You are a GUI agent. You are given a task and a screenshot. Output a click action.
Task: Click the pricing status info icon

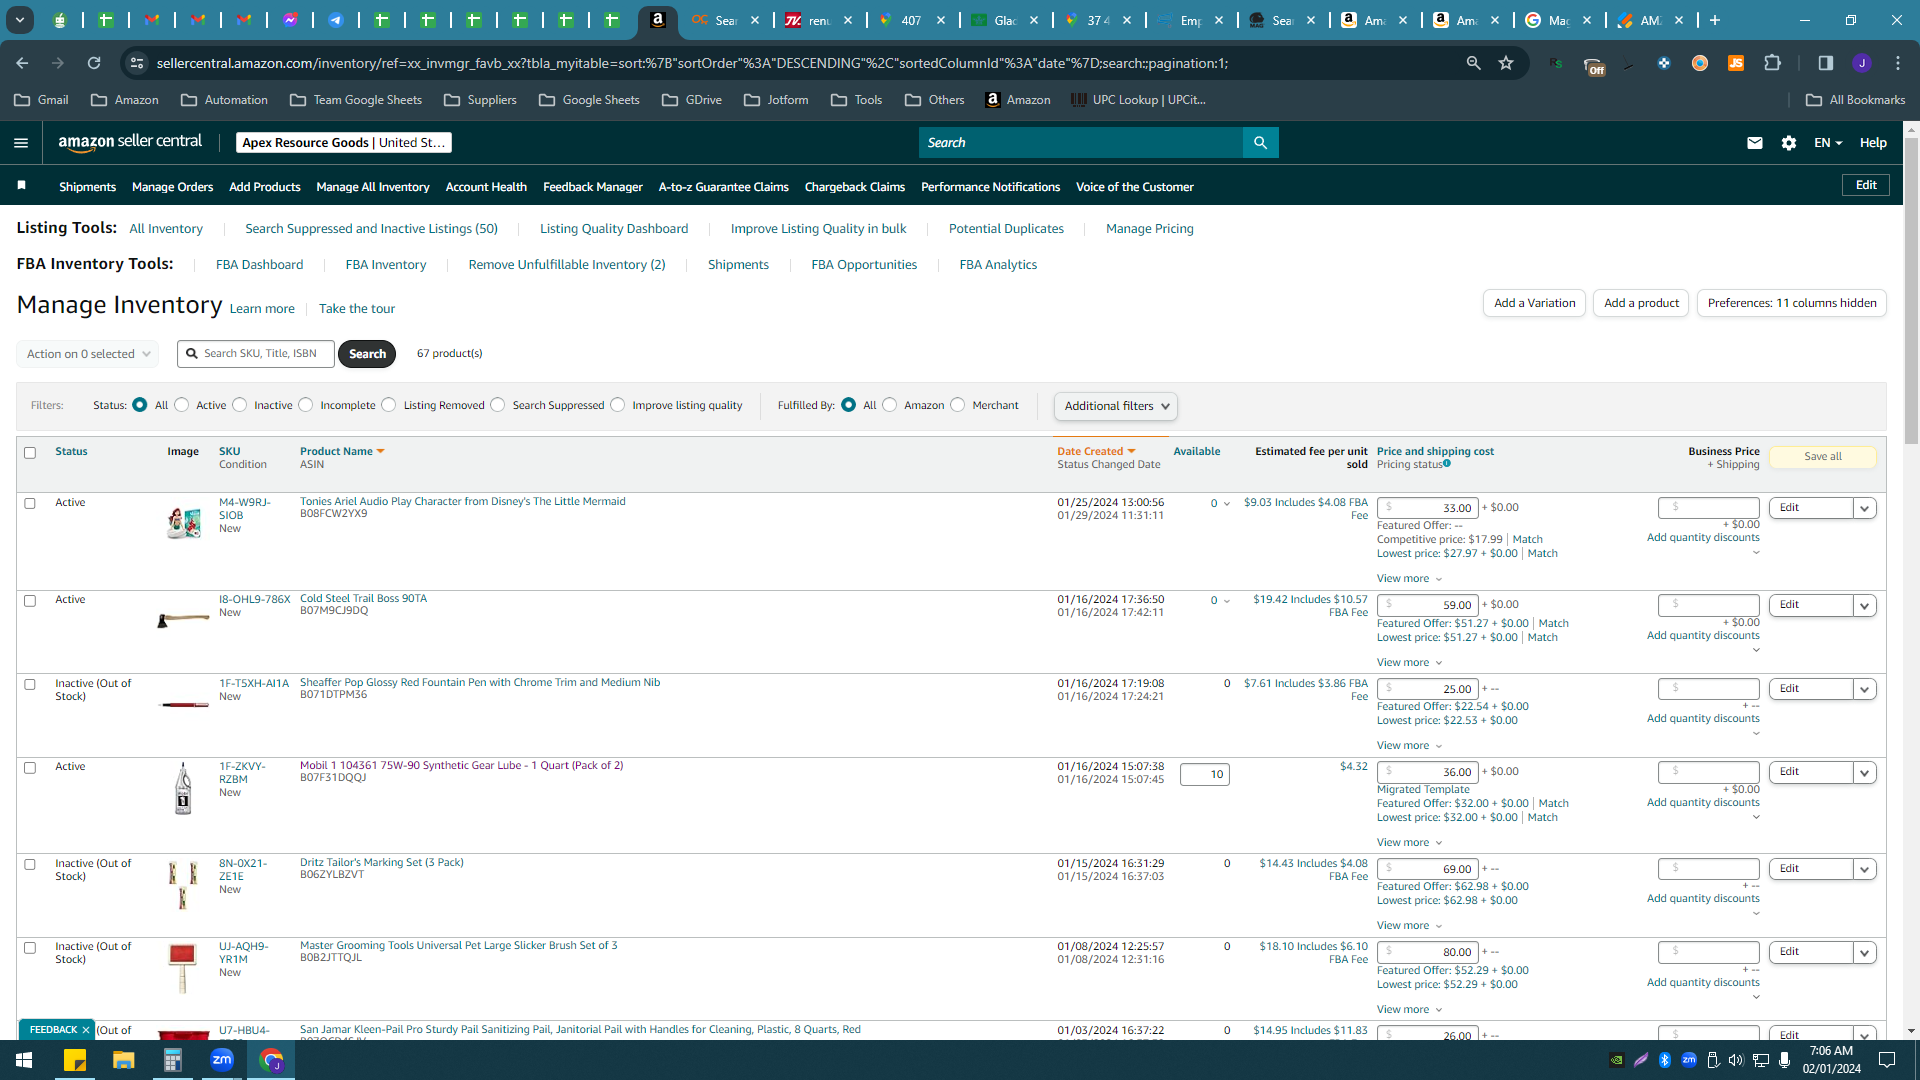click(x=1447, y=463)
